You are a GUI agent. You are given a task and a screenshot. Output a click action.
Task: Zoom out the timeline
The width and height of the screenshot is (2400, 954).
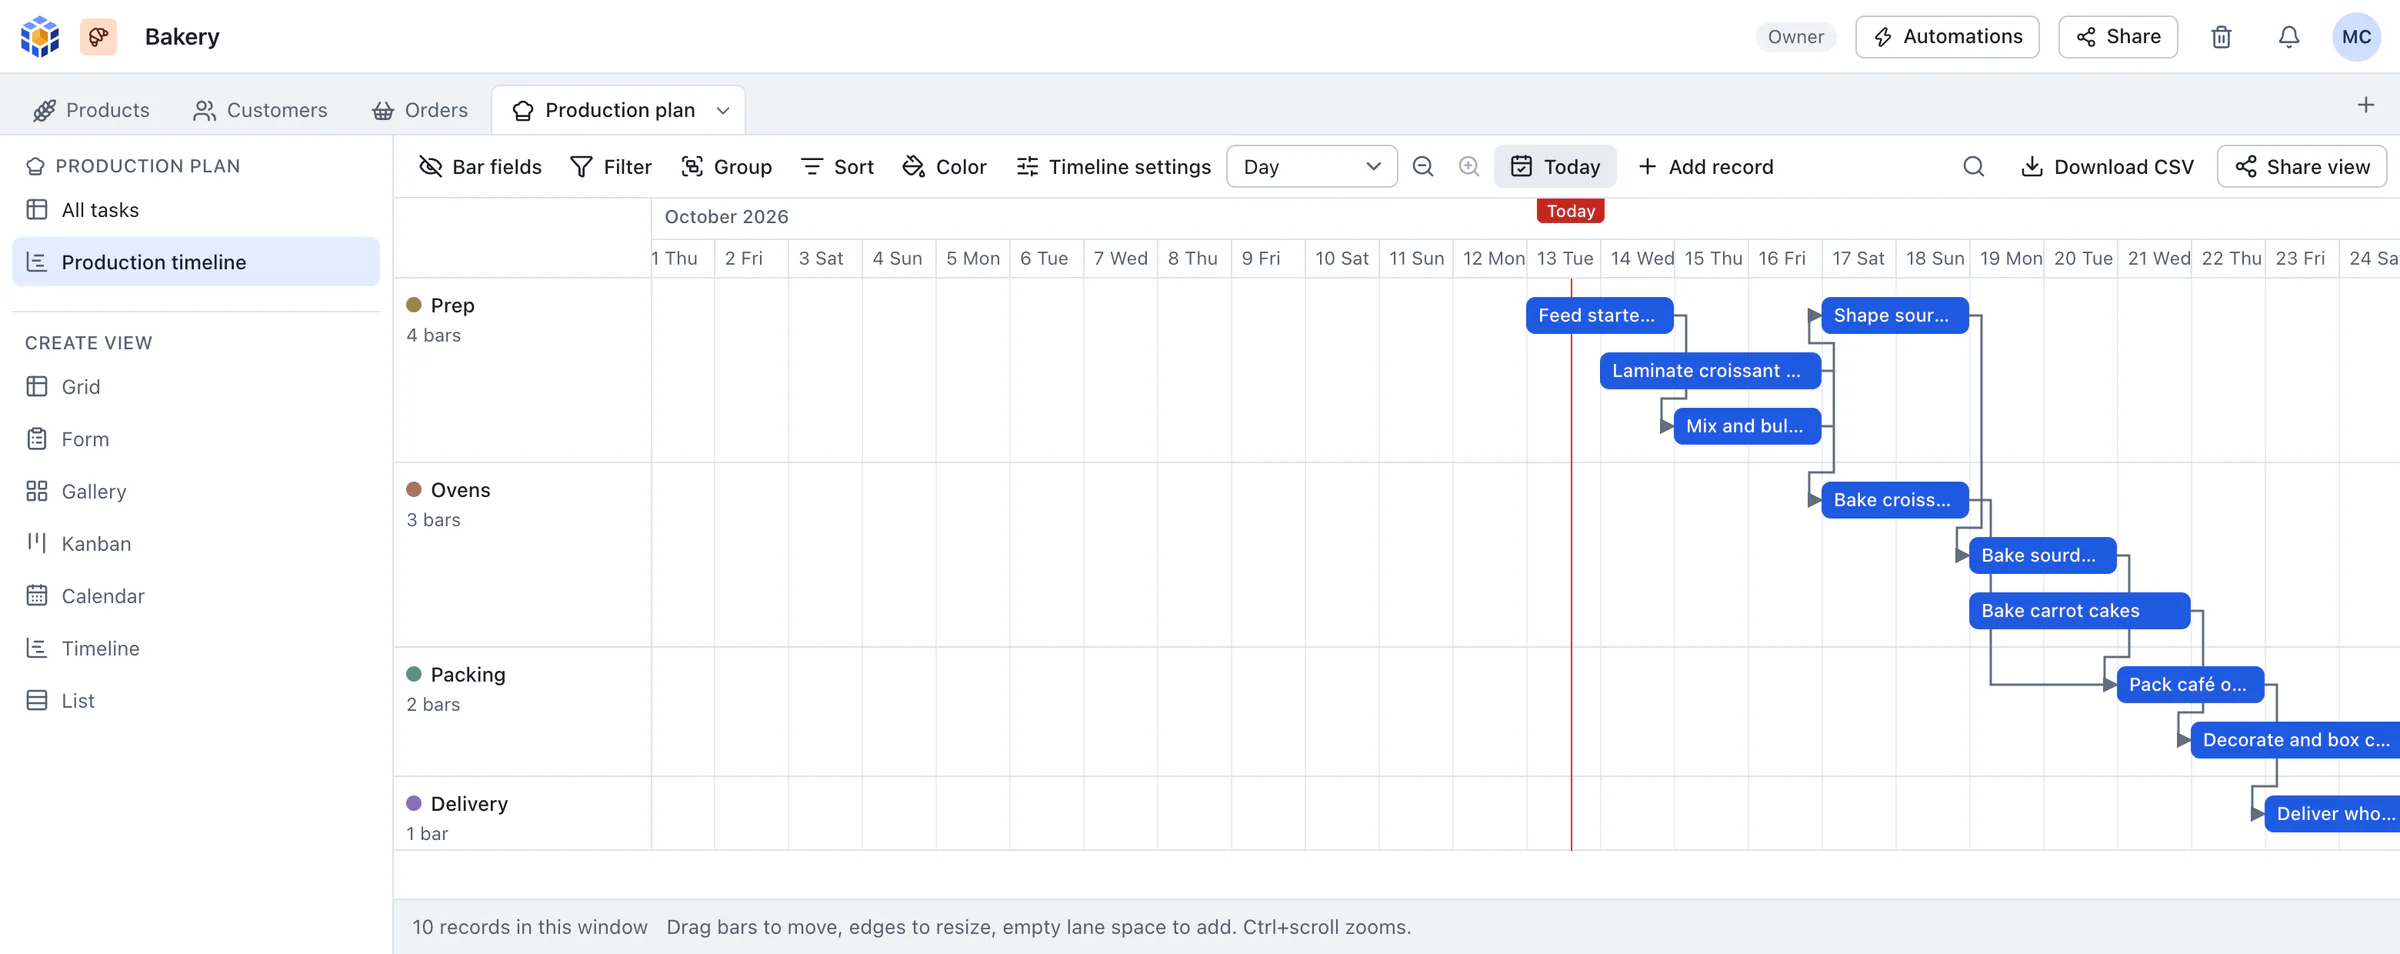click(x=1423, y=167)
